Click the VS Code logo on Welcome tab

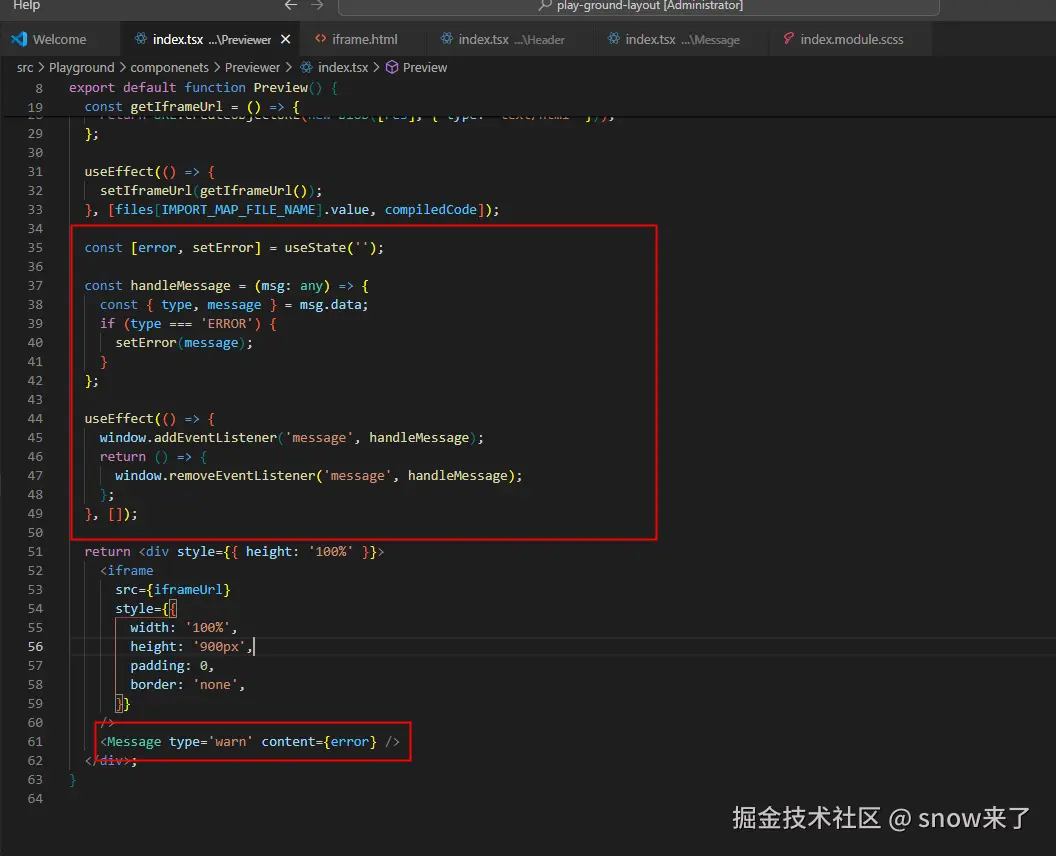pyautogui.click(x=19, y=39)
